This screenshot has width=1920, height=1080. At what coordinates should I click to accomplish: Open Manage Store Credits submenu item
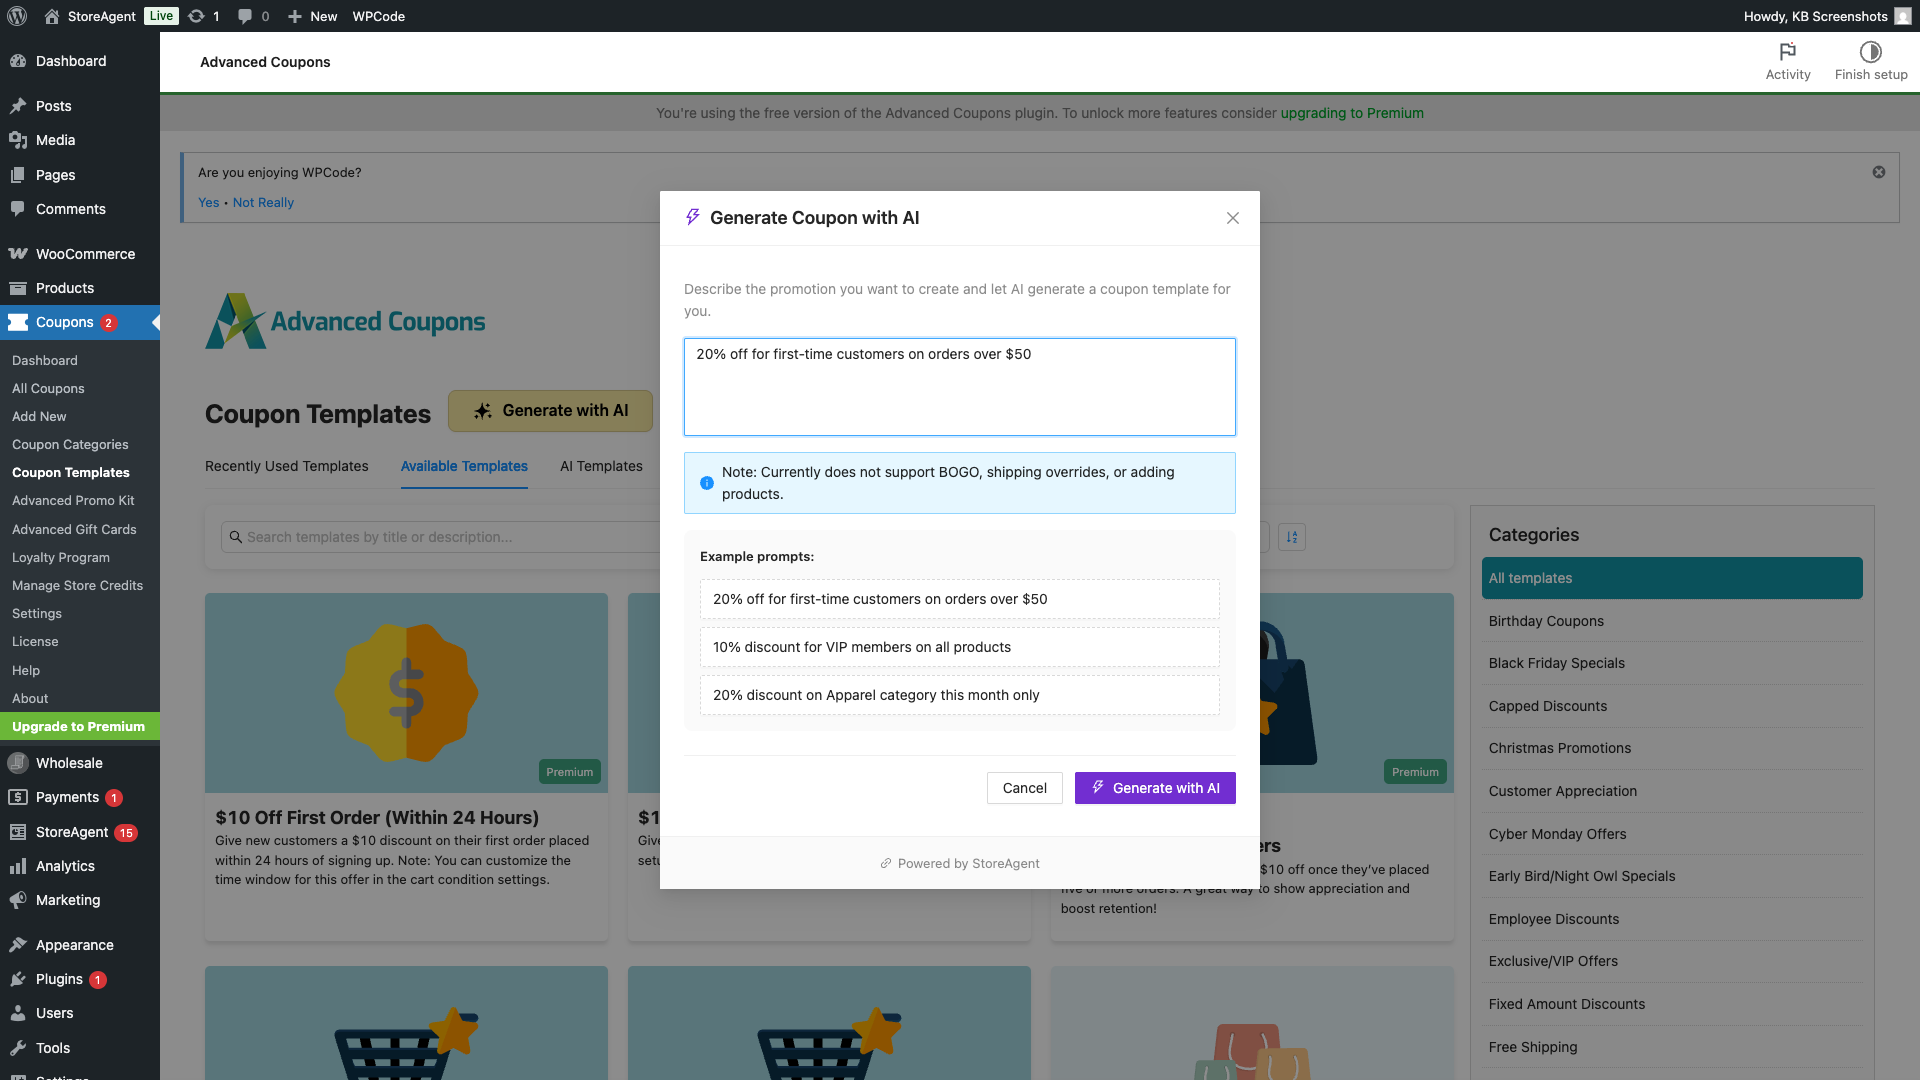click(x=77, y=585)
